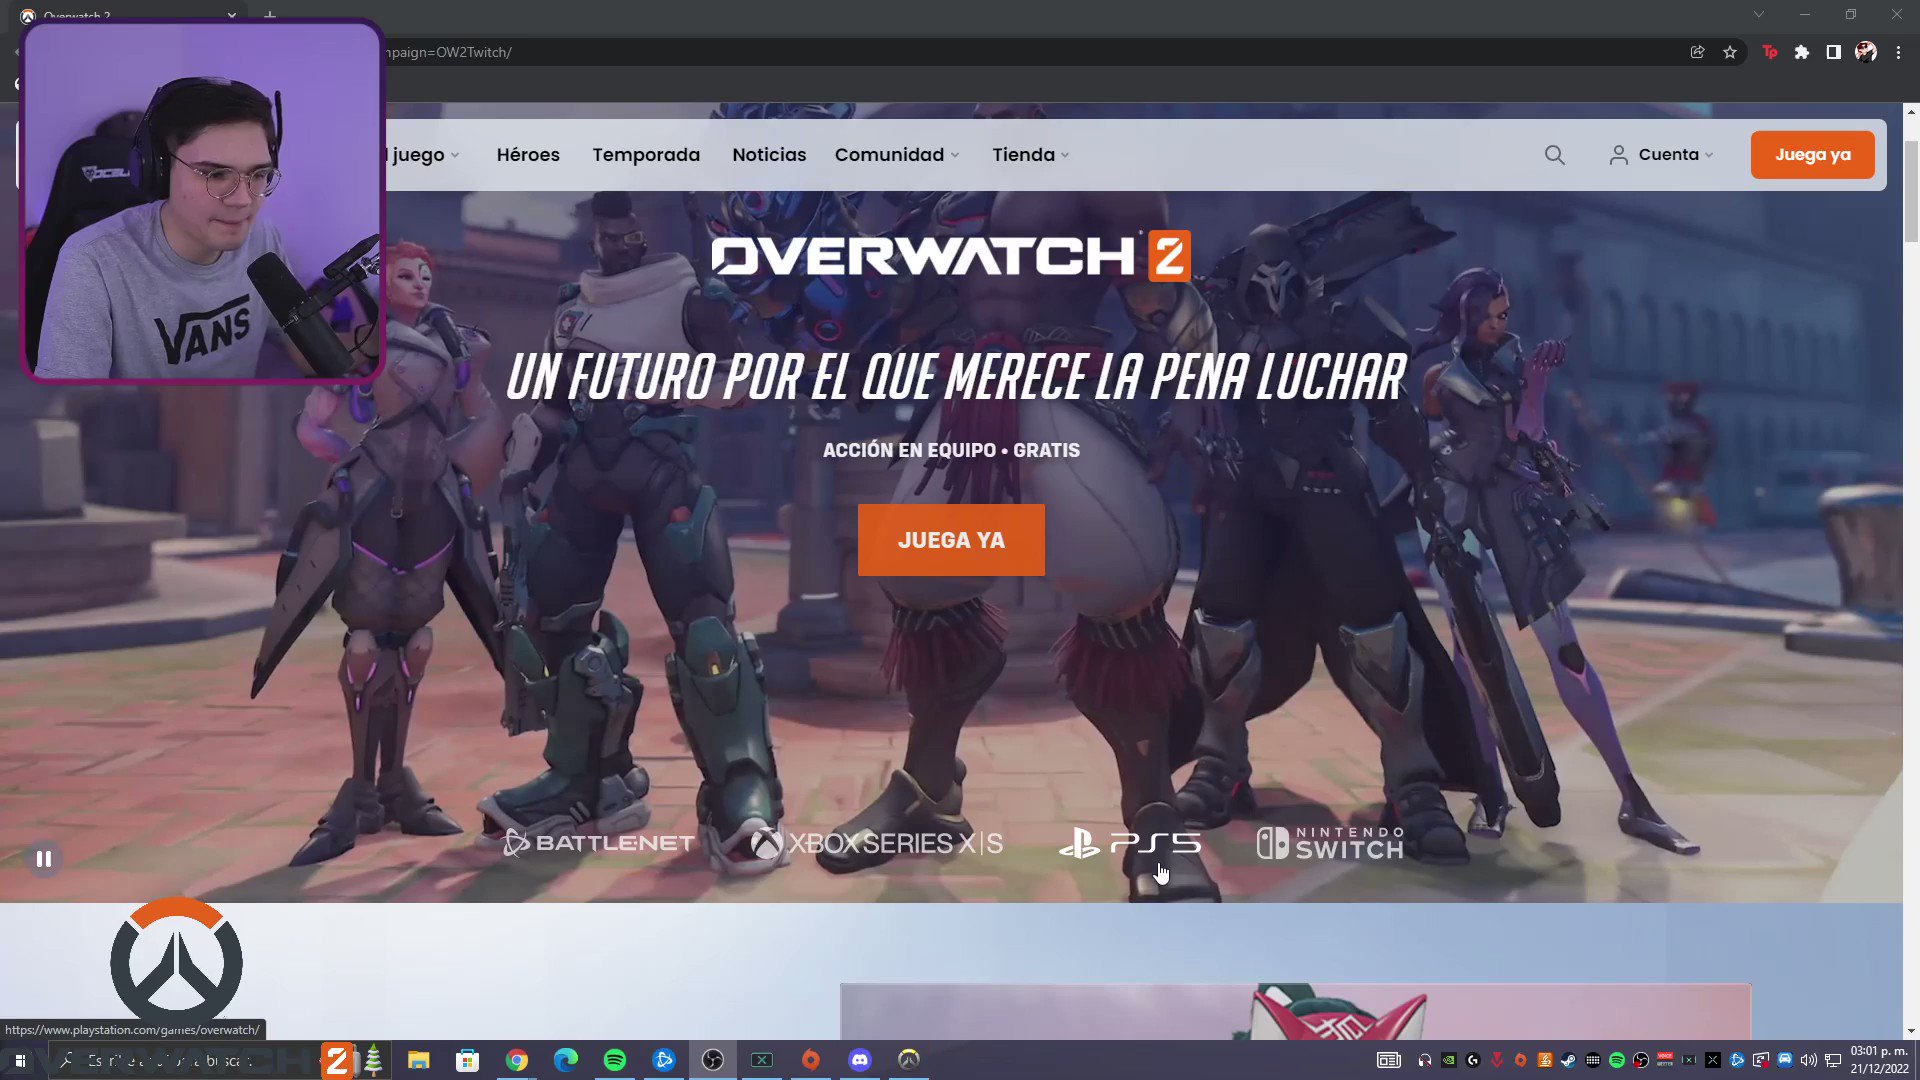The width and height of the screenshot is (1920, 1080).
Task: Open the Battle.net platform logo link
Action: point(598,843)
